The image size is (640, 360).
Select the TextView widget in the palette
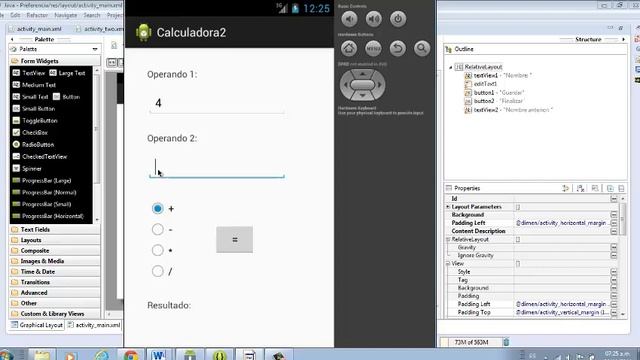(x=29, y=73)
